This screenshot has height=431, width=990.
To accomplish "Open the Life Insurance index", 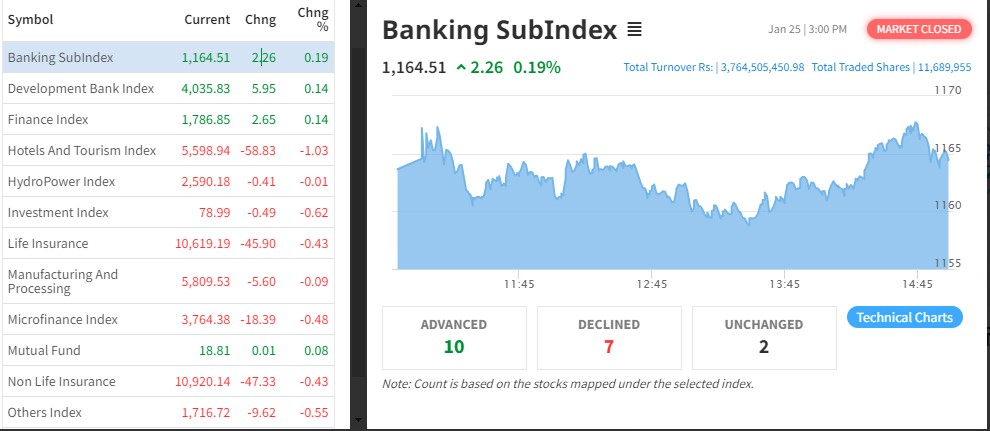I will coord(48,243).
